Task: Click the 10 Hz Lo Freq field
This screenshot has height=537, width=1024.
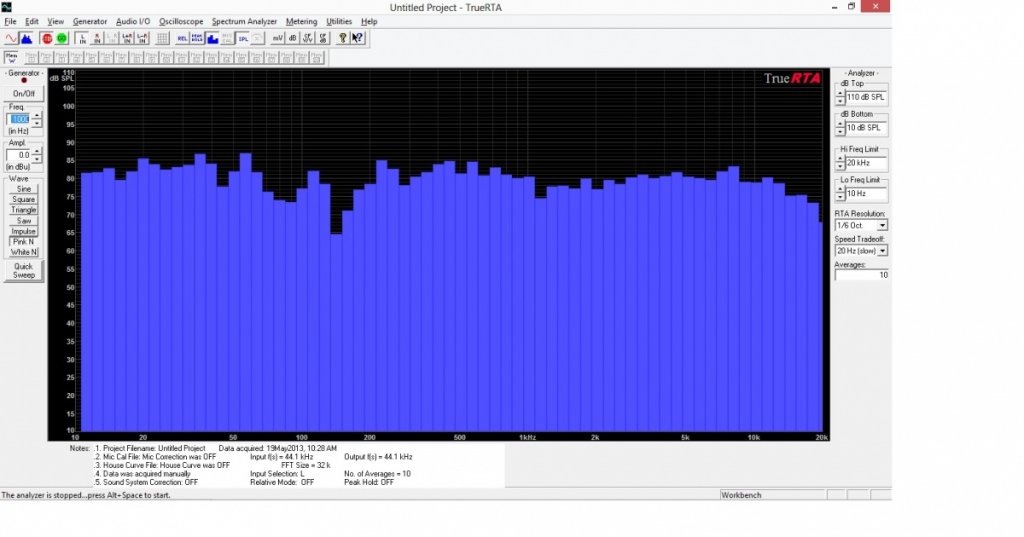Action: tap(866, 194)
